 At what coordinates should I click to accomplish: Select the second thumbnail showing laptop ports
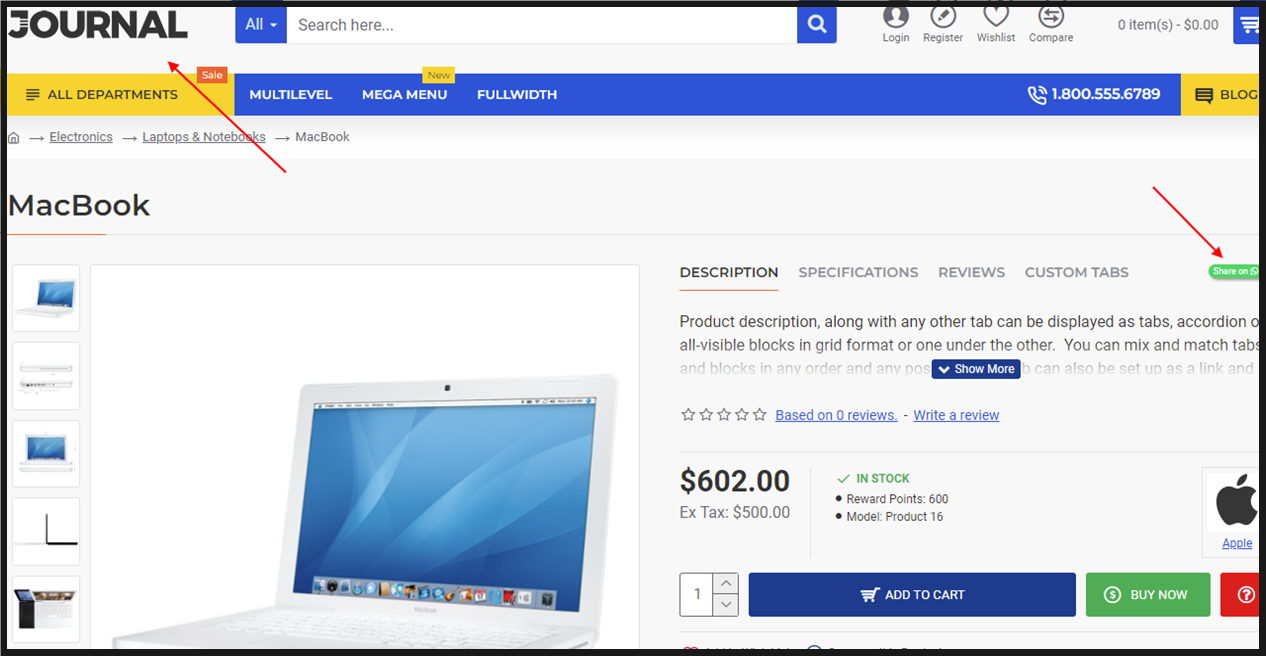(46, 376)
